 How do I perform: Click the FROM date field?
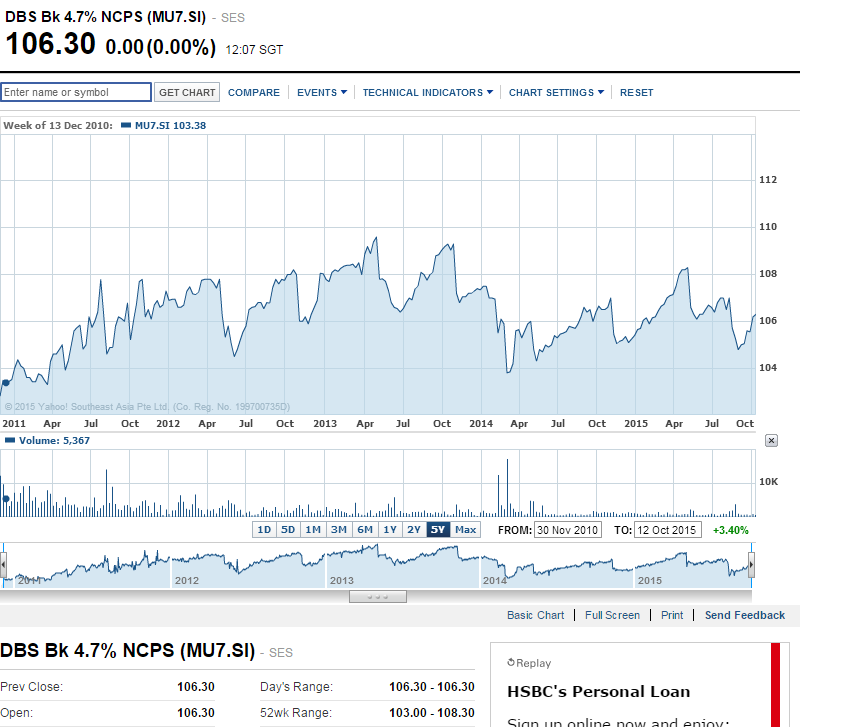(x=567, y=530)
